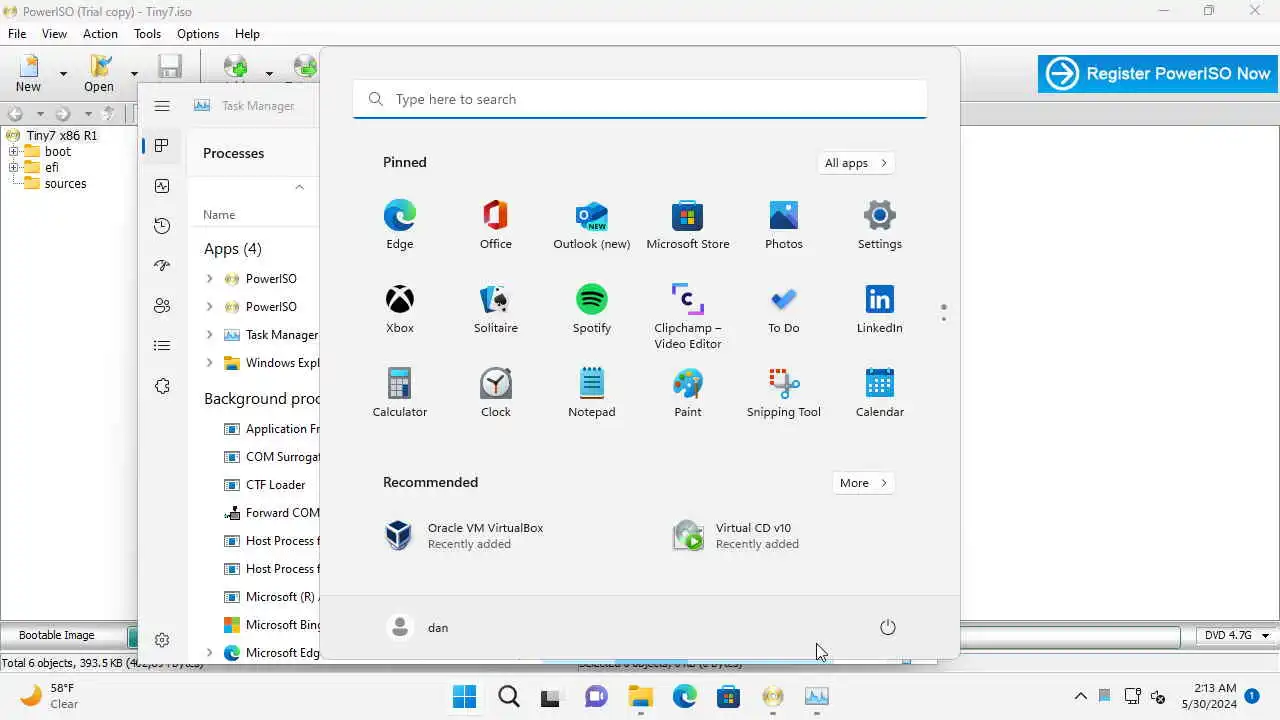This screenshot has width=1280, height=720.
Task: Open Outlook (new) pinned app
Action: tap(591, 225)
